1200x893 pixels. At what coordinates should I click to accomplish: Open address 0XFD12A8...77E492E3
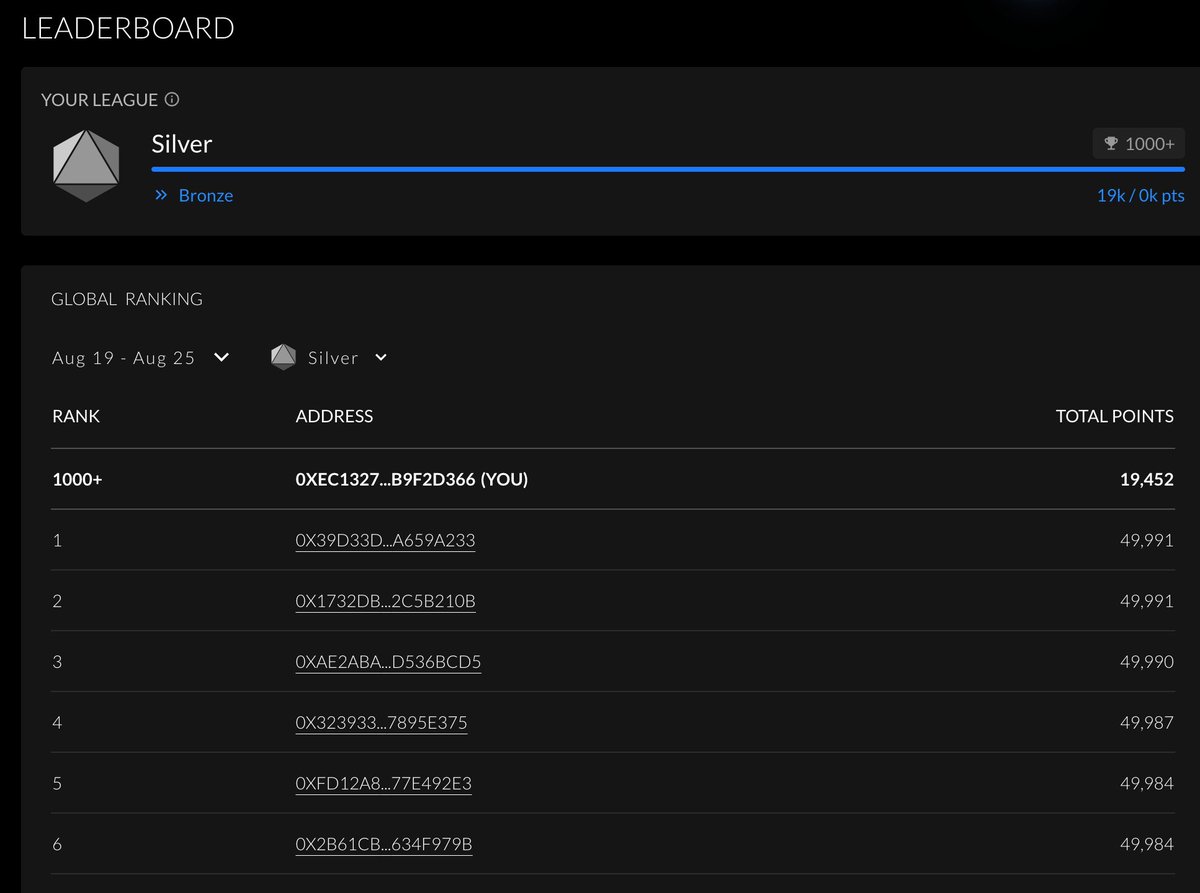coord(383,784)
